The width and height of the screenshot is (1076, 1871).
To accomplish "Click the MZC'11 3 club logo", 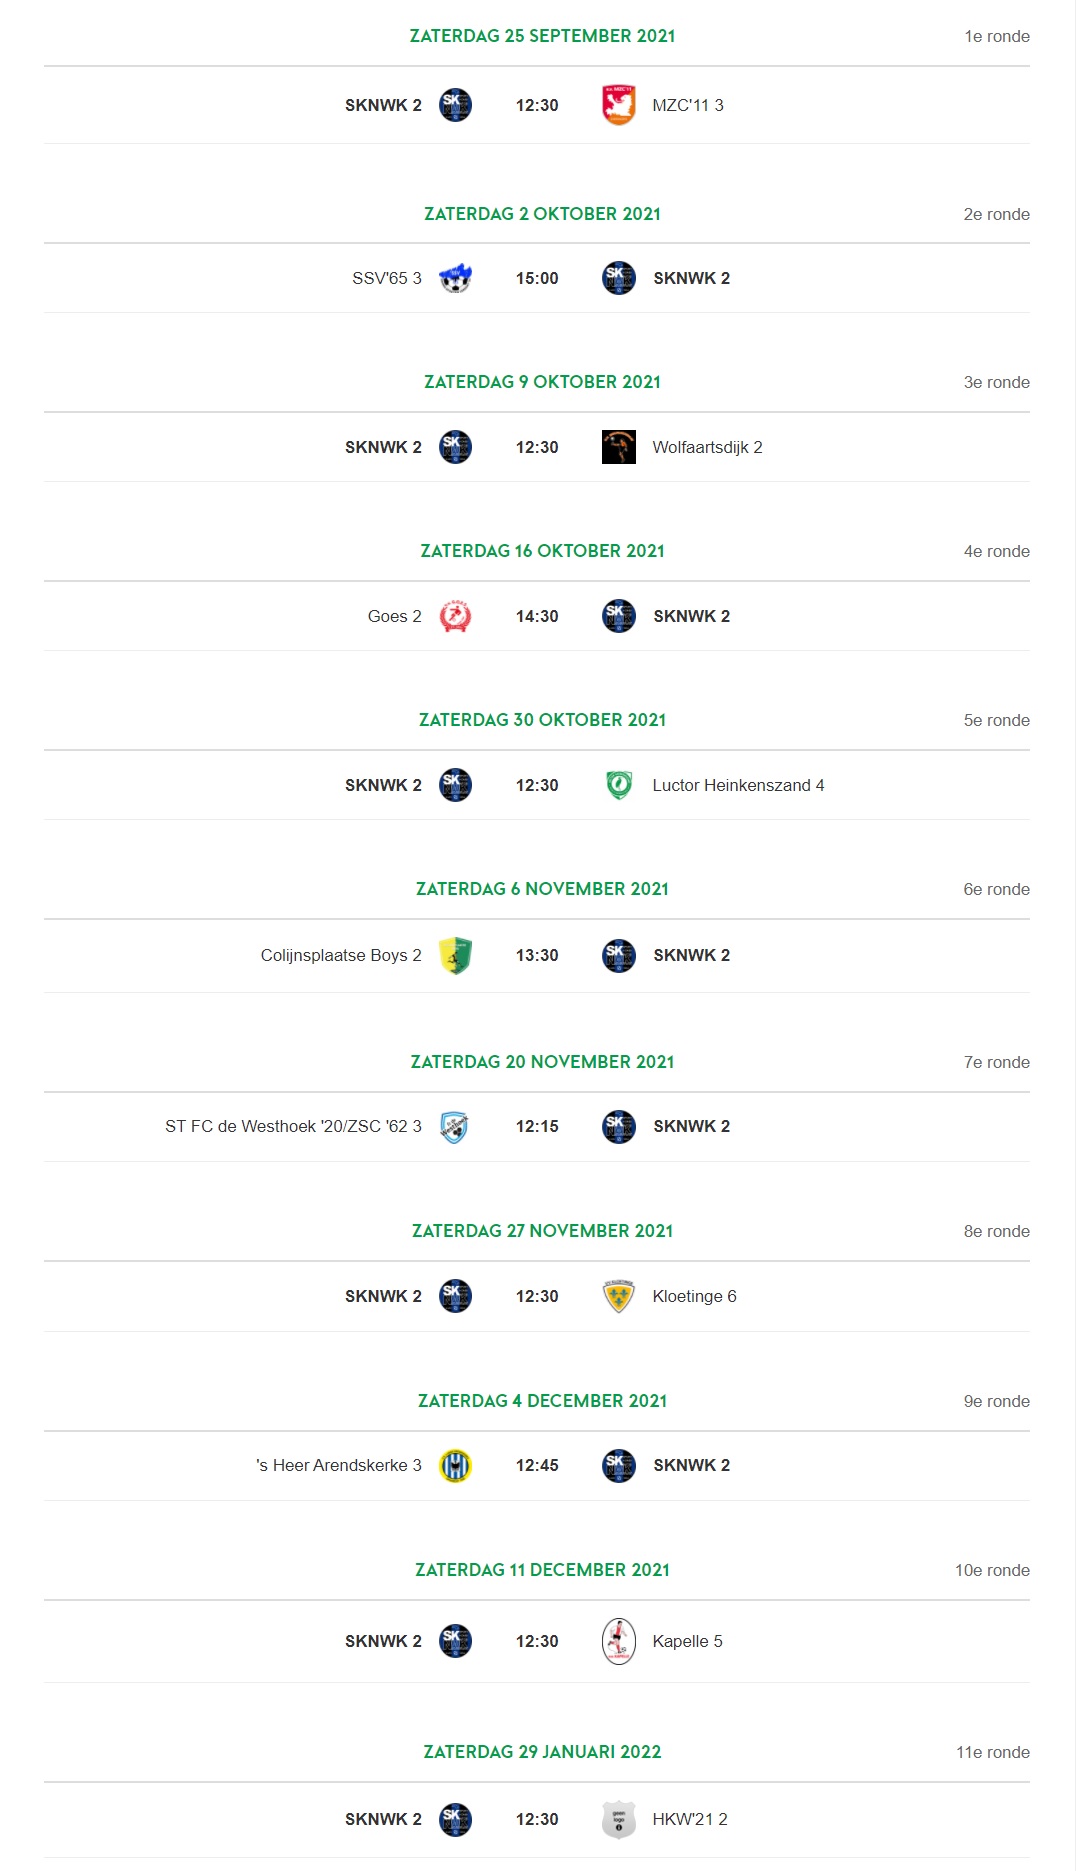I will click(x=619, y=105).
